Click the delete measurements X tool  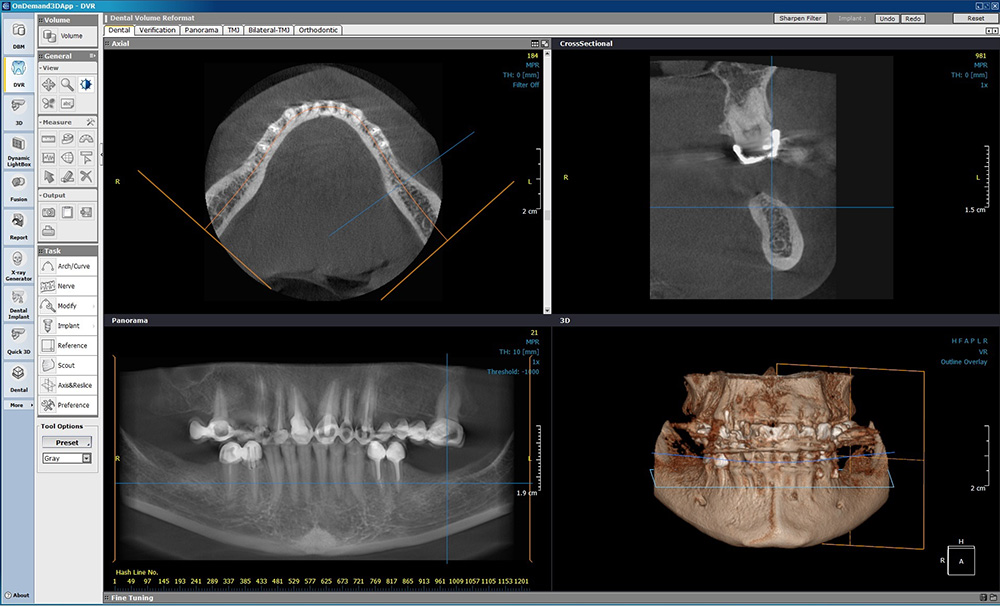[x=86, y=177]
